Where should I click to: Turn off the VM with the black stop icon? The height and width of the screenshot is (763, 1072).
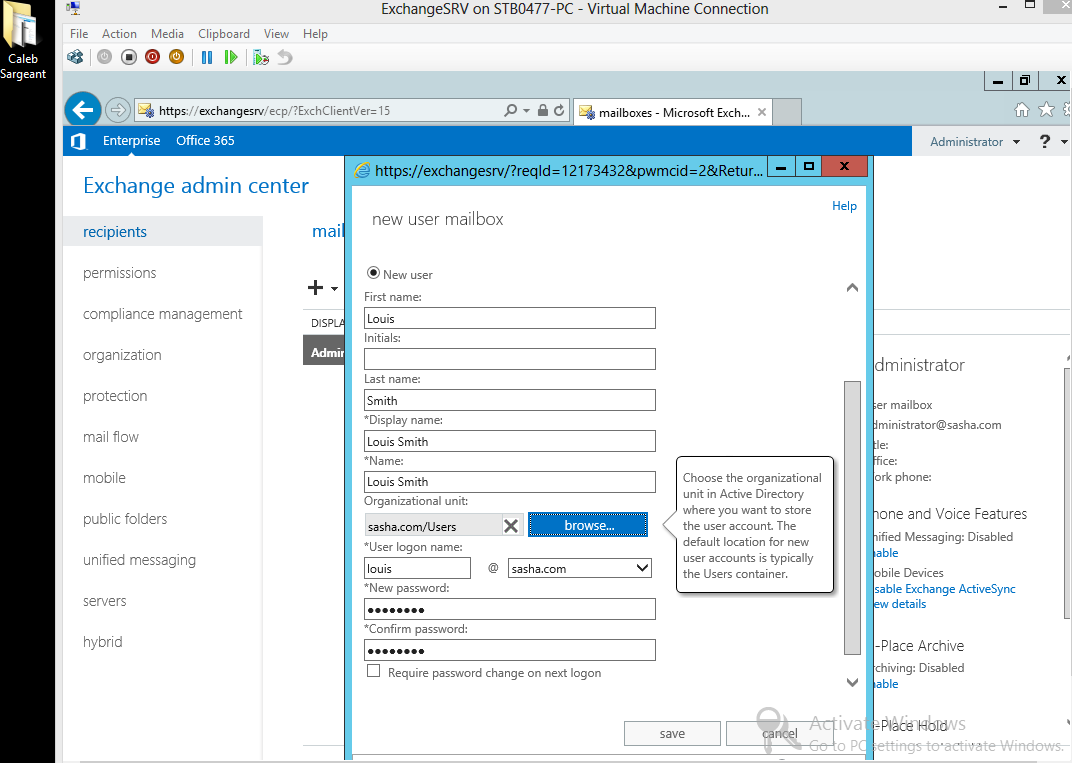pos(129,57)
